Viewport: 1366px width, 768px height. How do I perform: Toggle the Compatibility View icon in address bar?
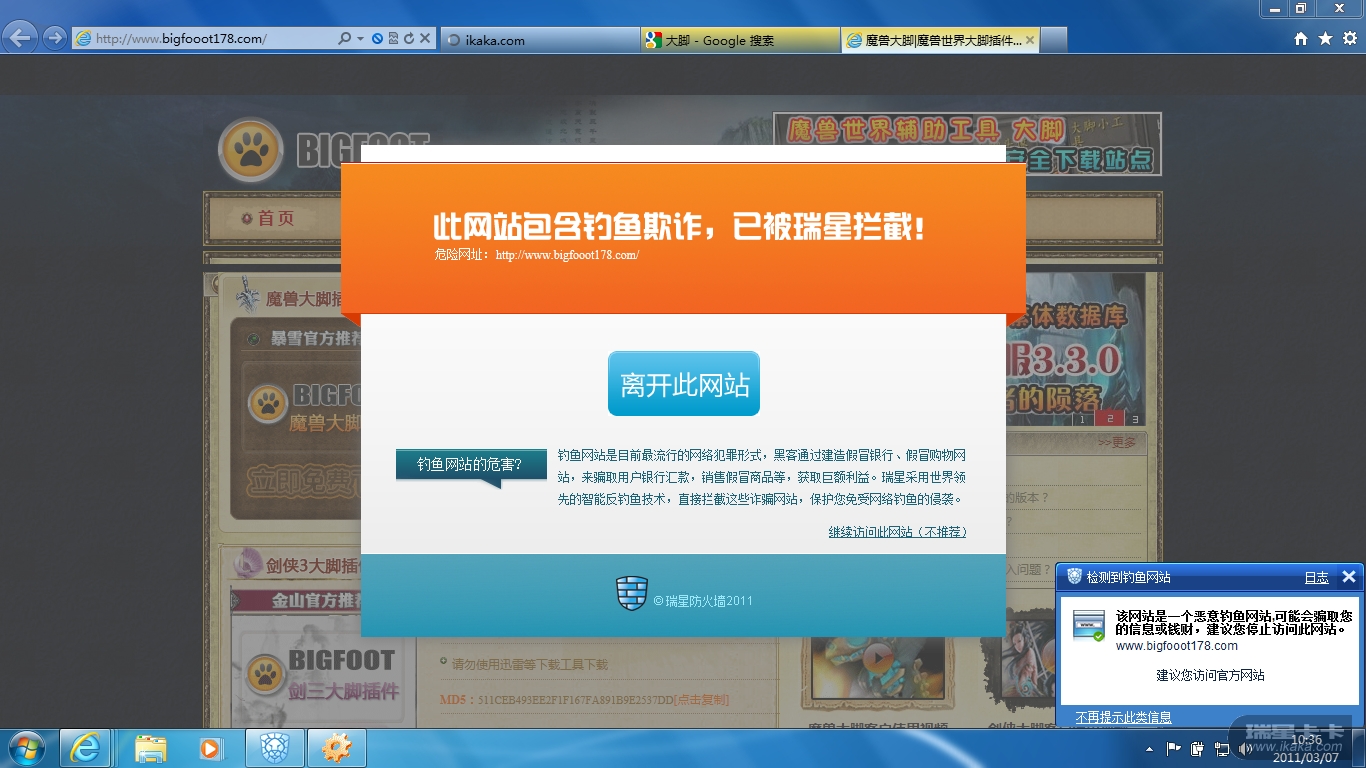[x=393, y=39]
